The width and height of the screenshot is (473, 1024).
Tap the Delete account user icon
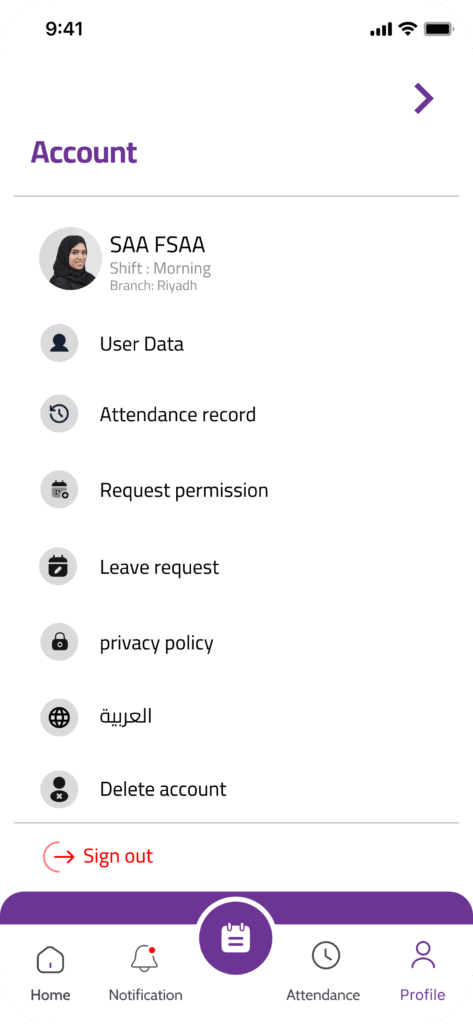point(59,790)
